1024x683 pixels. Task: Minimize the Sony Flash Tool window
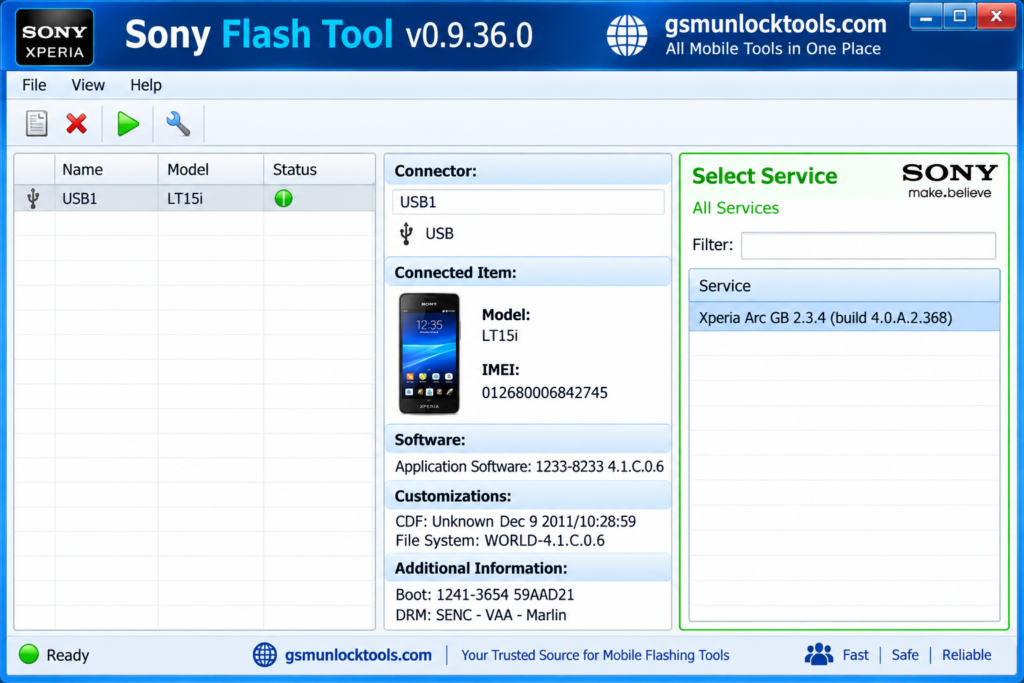click(926, 17)
